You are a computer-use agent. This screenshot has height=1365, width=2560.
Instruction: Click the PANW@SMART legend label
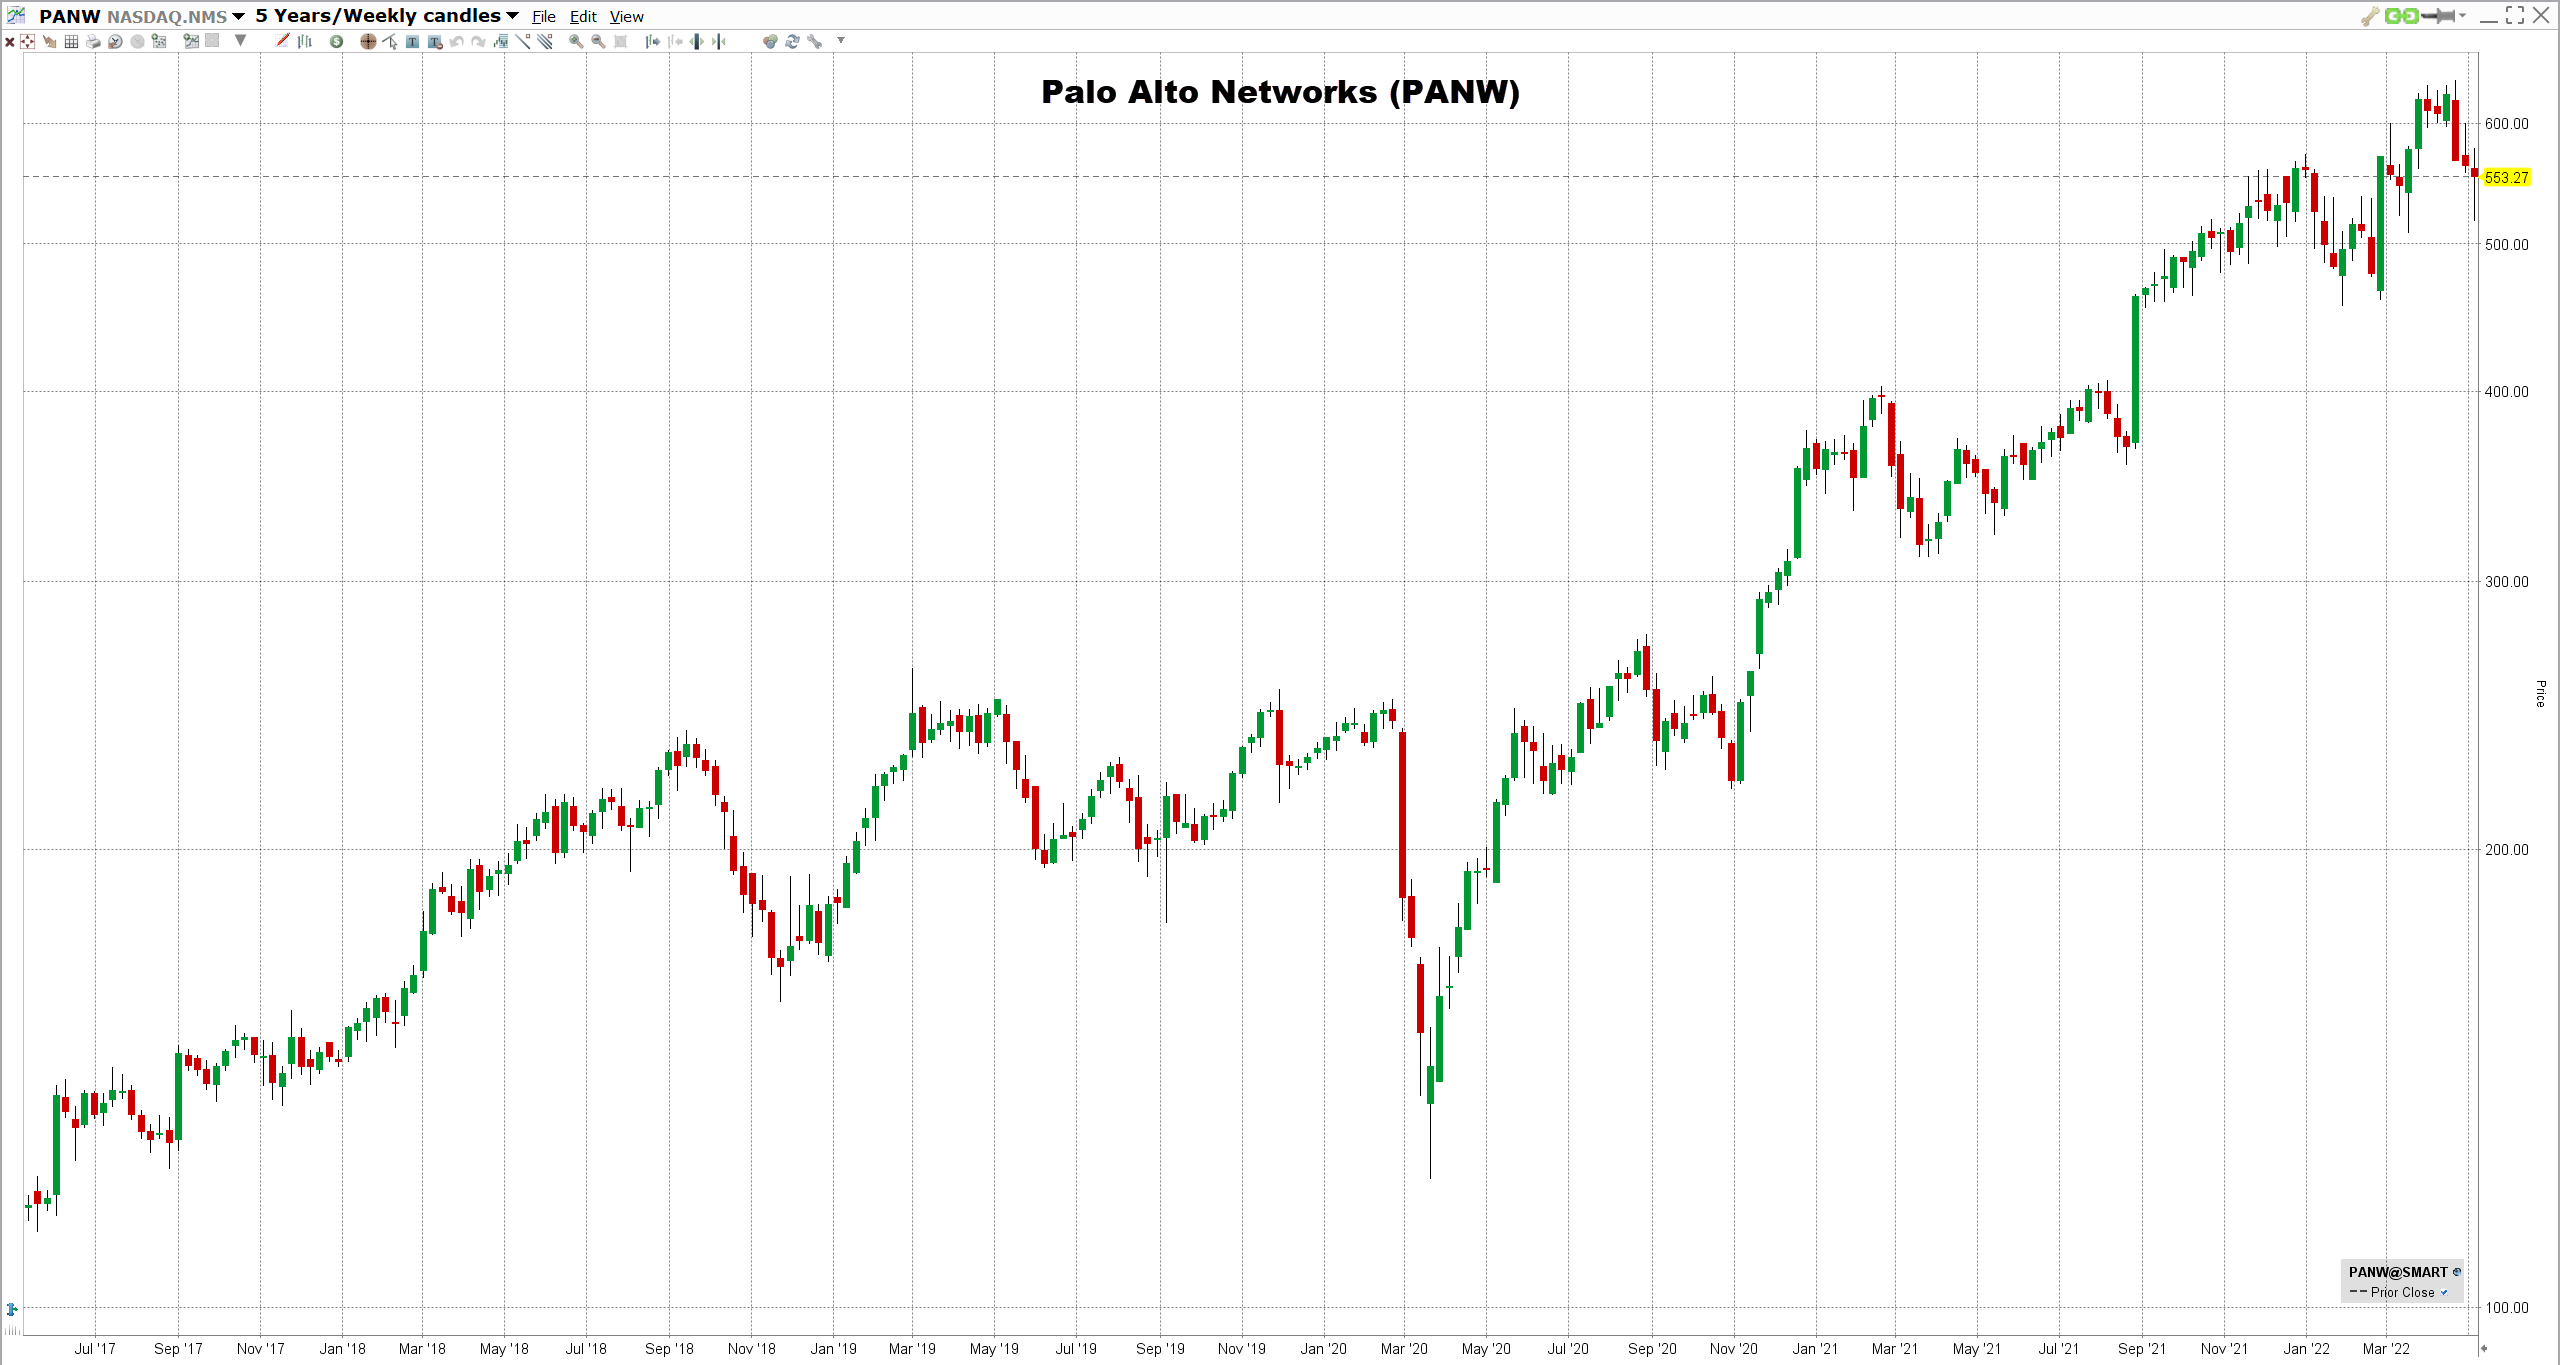tap(2398, 1272)
